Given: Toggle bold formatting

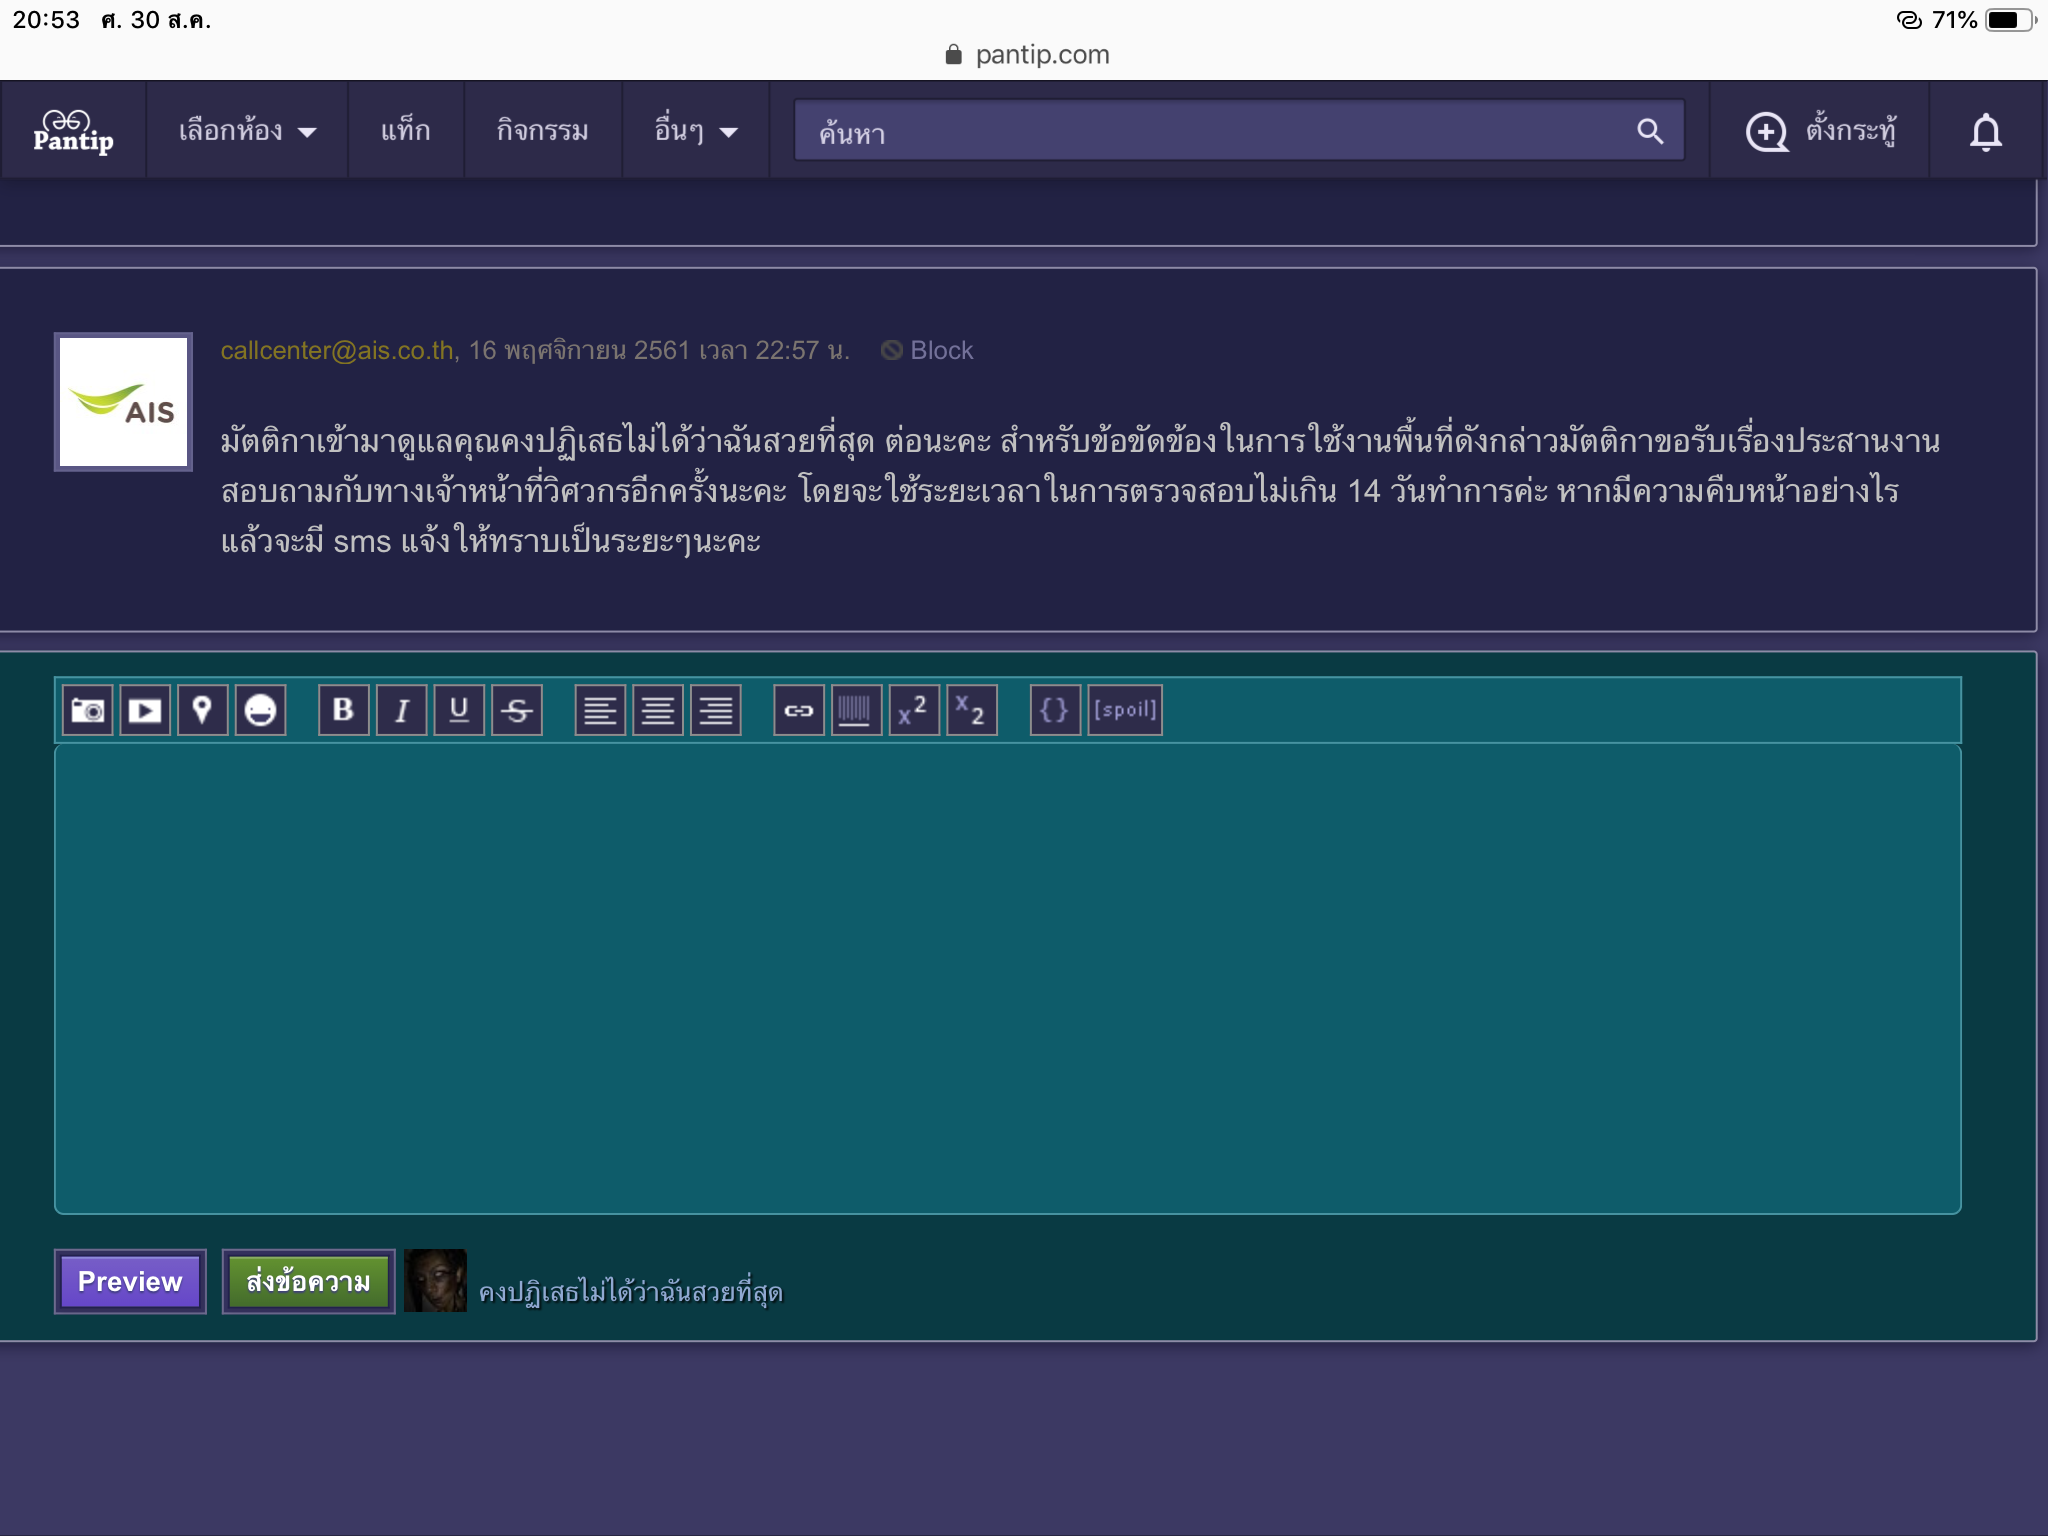Looking at the screenshot, I should pos(343,710).
